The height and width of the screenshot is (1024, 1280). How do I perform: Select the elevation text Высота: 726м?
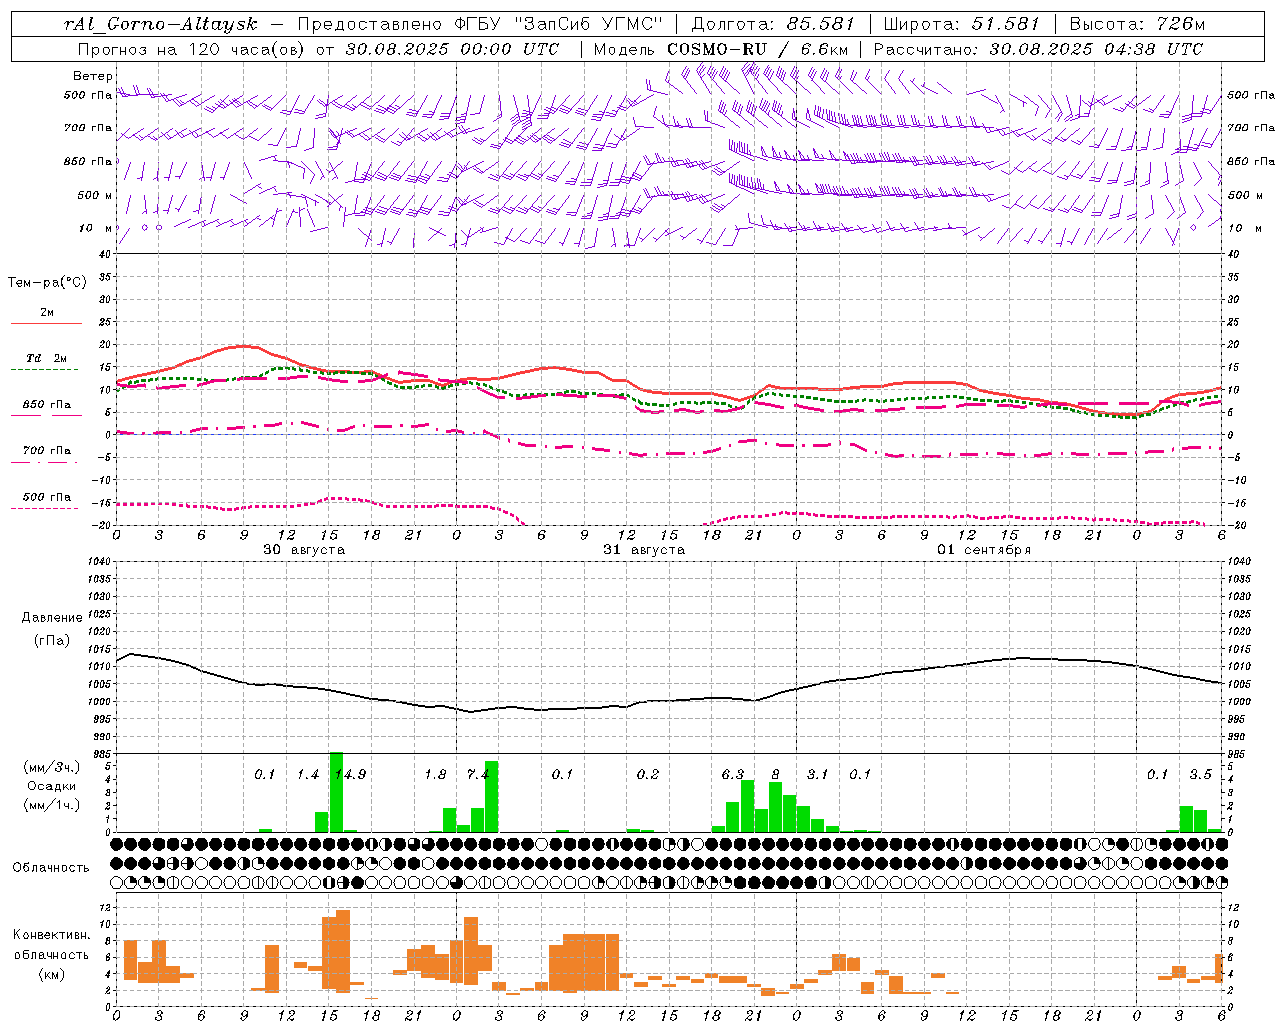(1137, 24)
